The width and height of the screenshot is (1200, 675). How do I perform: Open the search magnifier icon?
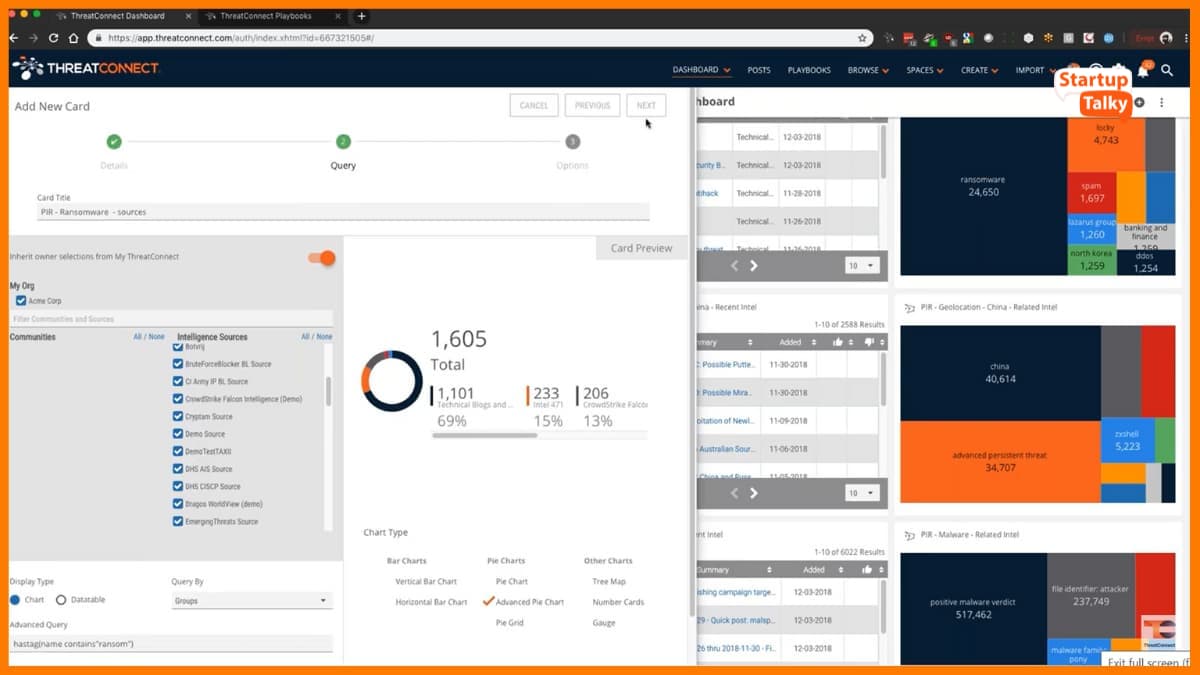pos(1167,71)
